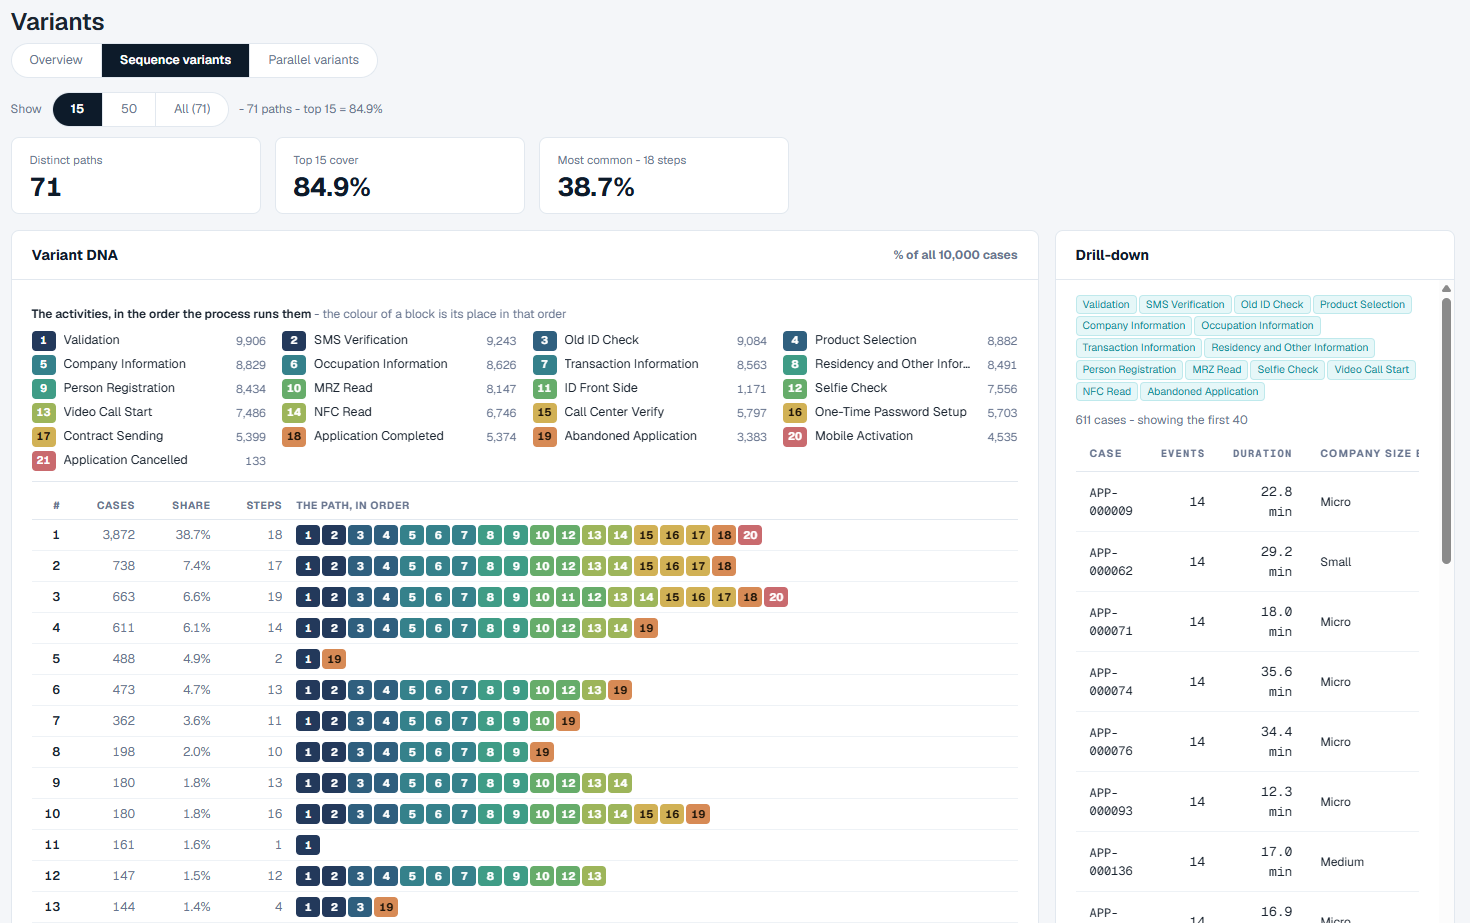The image size is (1470, 923).
Task: Click the number 4 block beside Product Selection legend
Action: click(795, 340)
